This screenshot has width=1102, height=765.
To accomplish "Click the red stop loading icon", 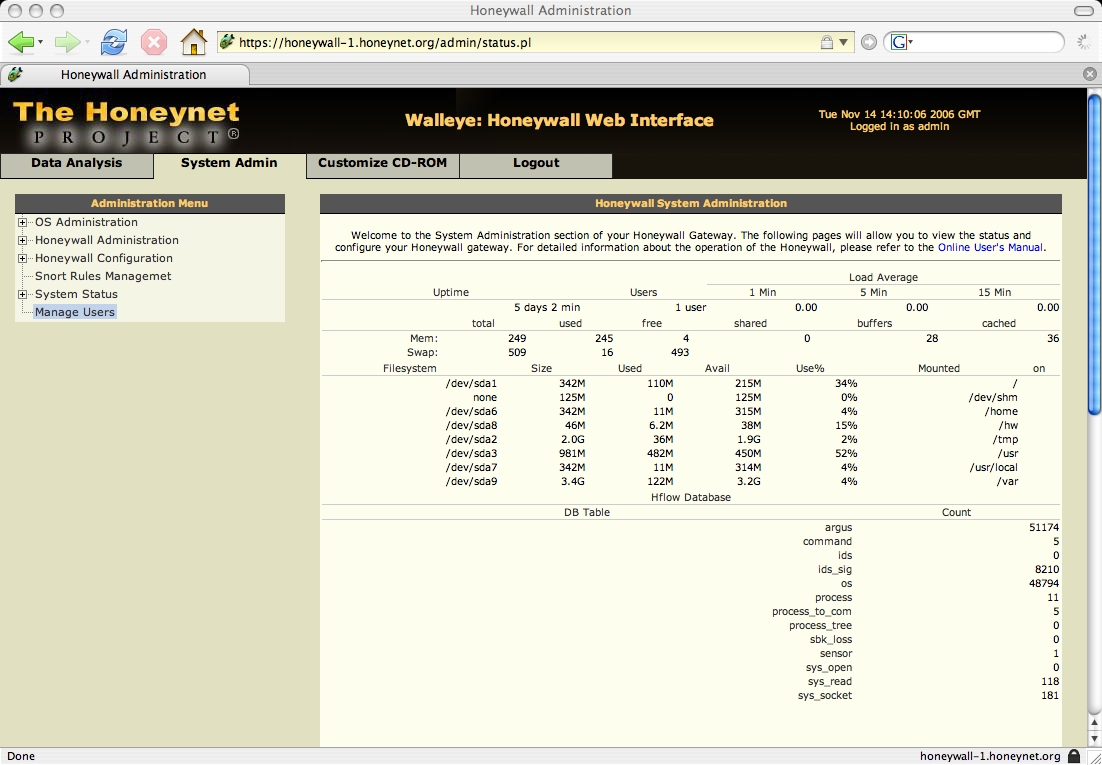I will point(154,42).
